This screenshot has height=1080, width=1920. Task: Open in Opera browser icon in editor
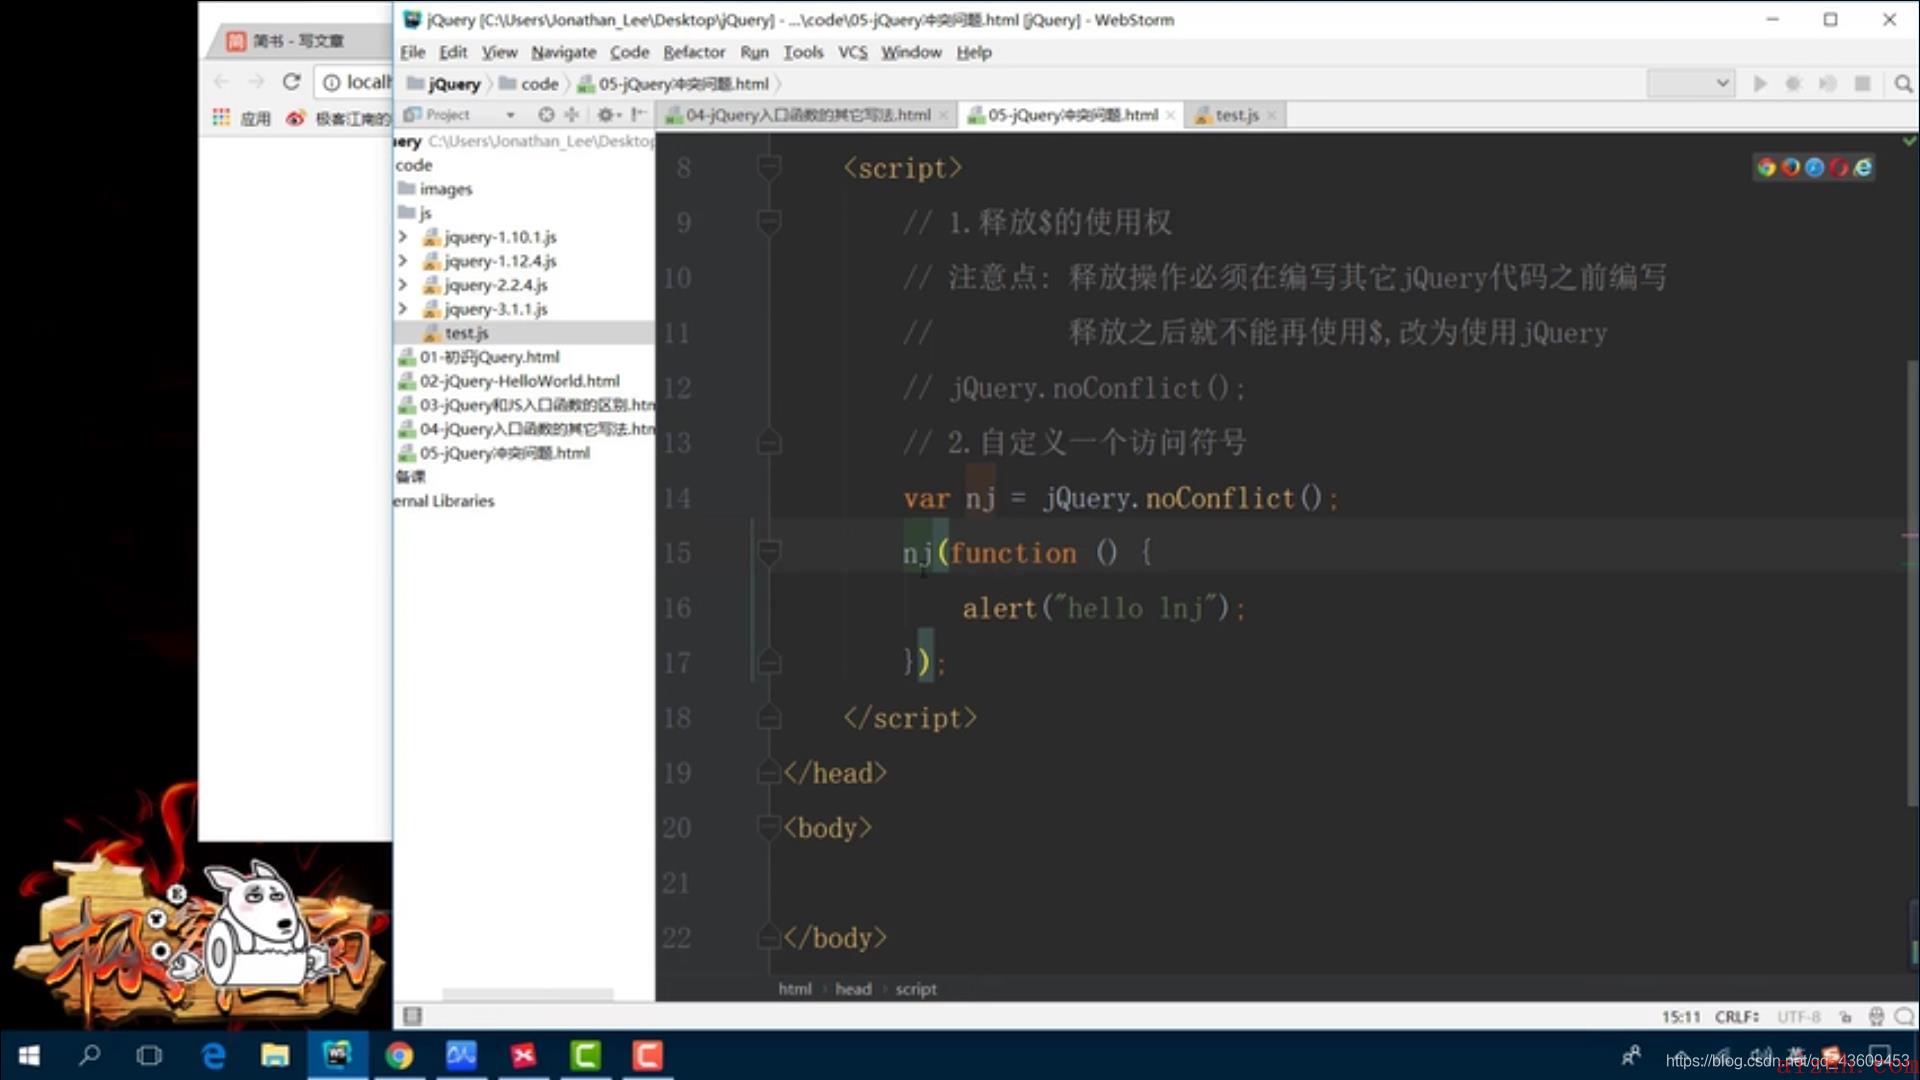[1838, 168]
